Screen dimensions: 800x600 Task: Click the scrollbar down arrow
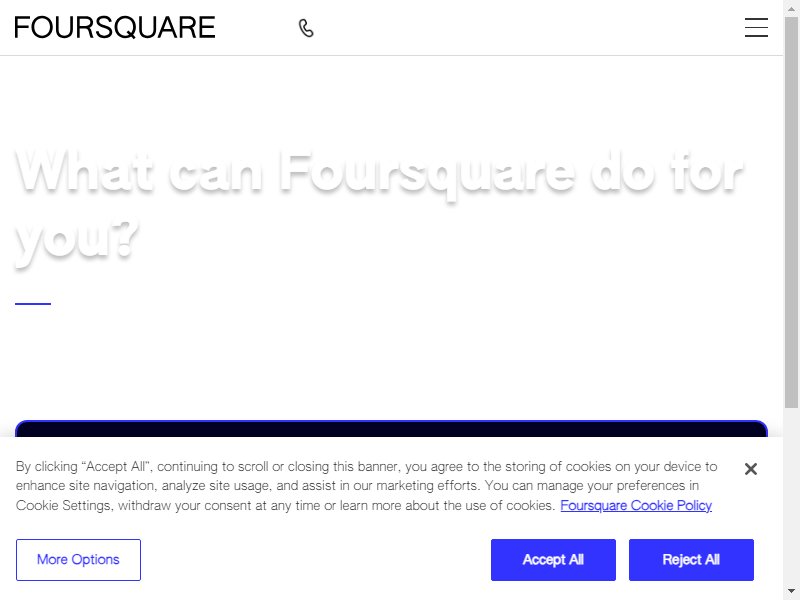[x=791, y=591]
